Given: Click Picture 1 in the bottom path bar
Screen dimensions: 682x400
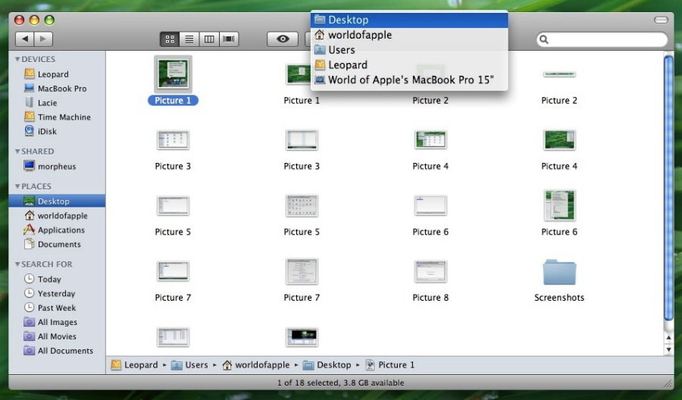Looking at the screenshot, I should (390, 365).
